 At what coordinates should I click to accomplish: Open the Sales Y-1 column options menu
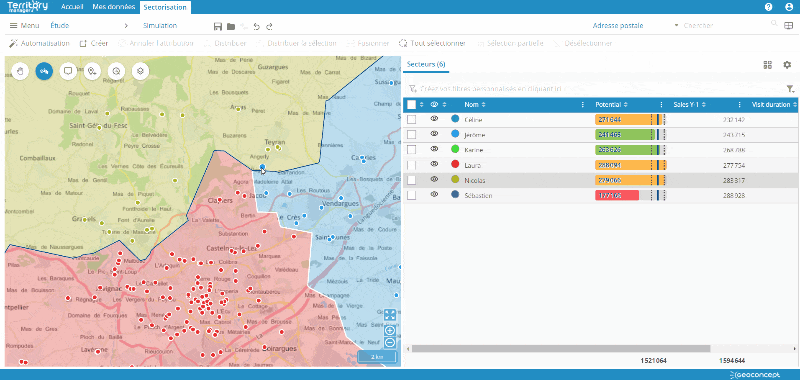click(740, 105)
